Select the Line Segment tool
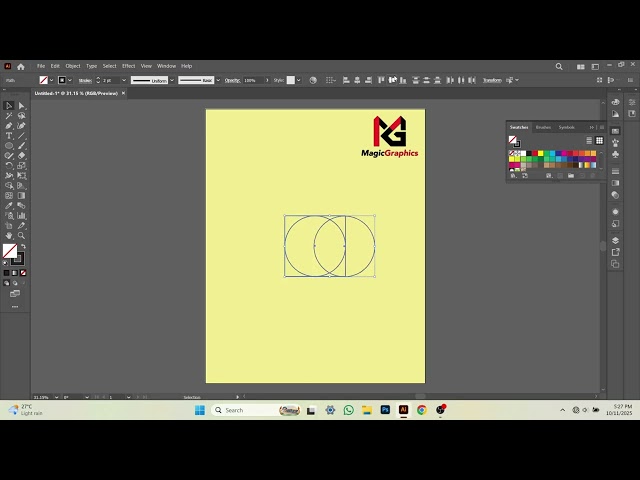The width and height of the screenshot is (640, 480). pyautogui.click(x=22, y=136)
